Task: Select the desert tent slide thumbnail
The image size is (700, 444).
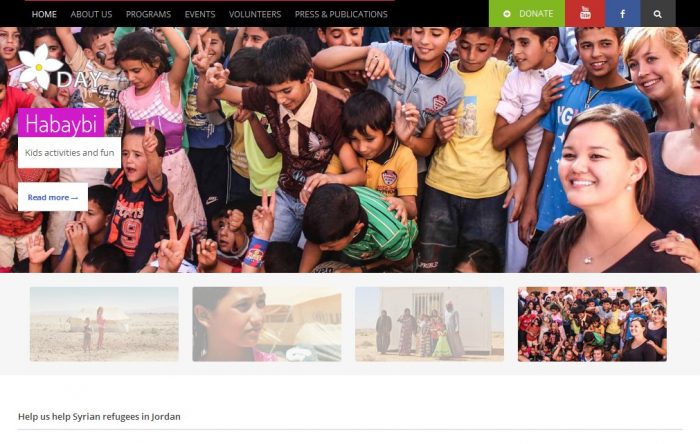Action: coord(104,324)
